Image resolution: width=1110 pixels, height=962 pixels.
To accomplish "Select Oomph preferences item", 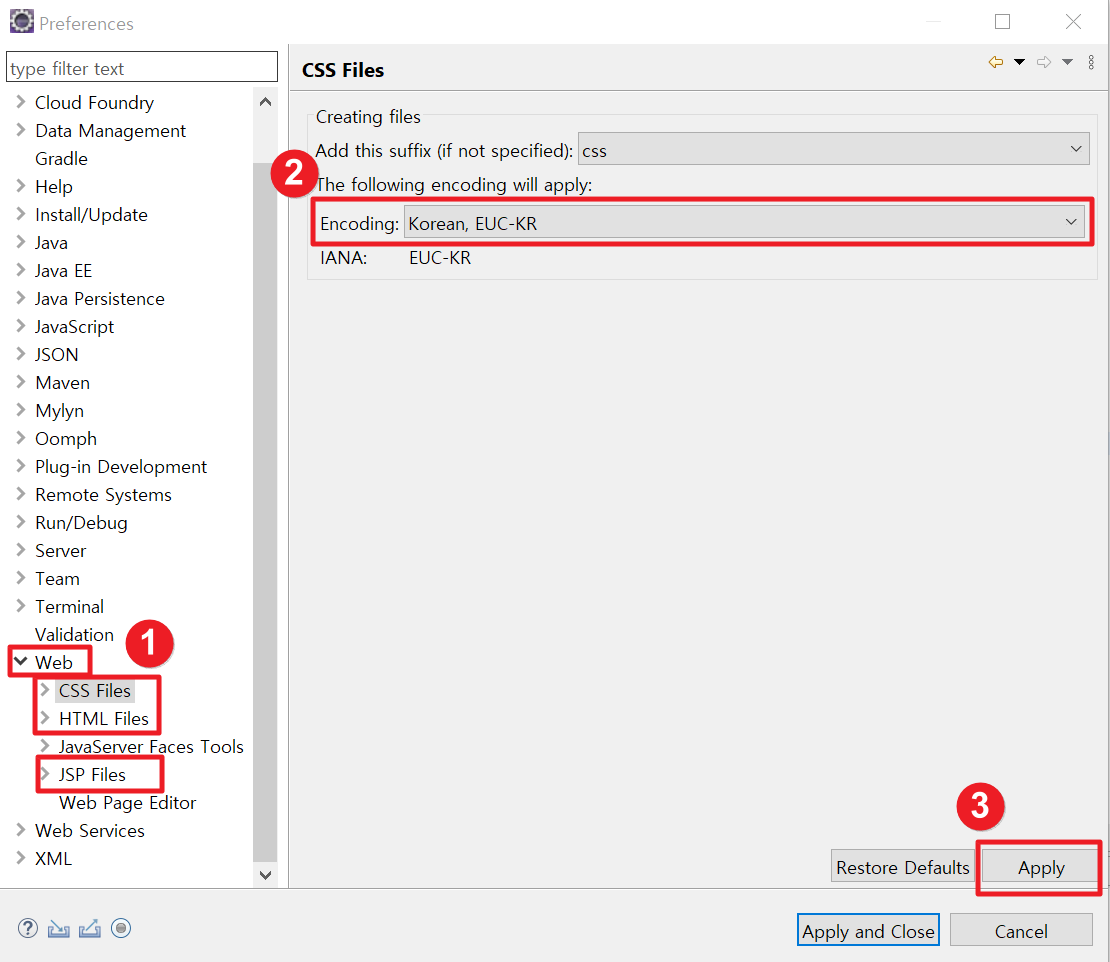I will click(66, 439).
